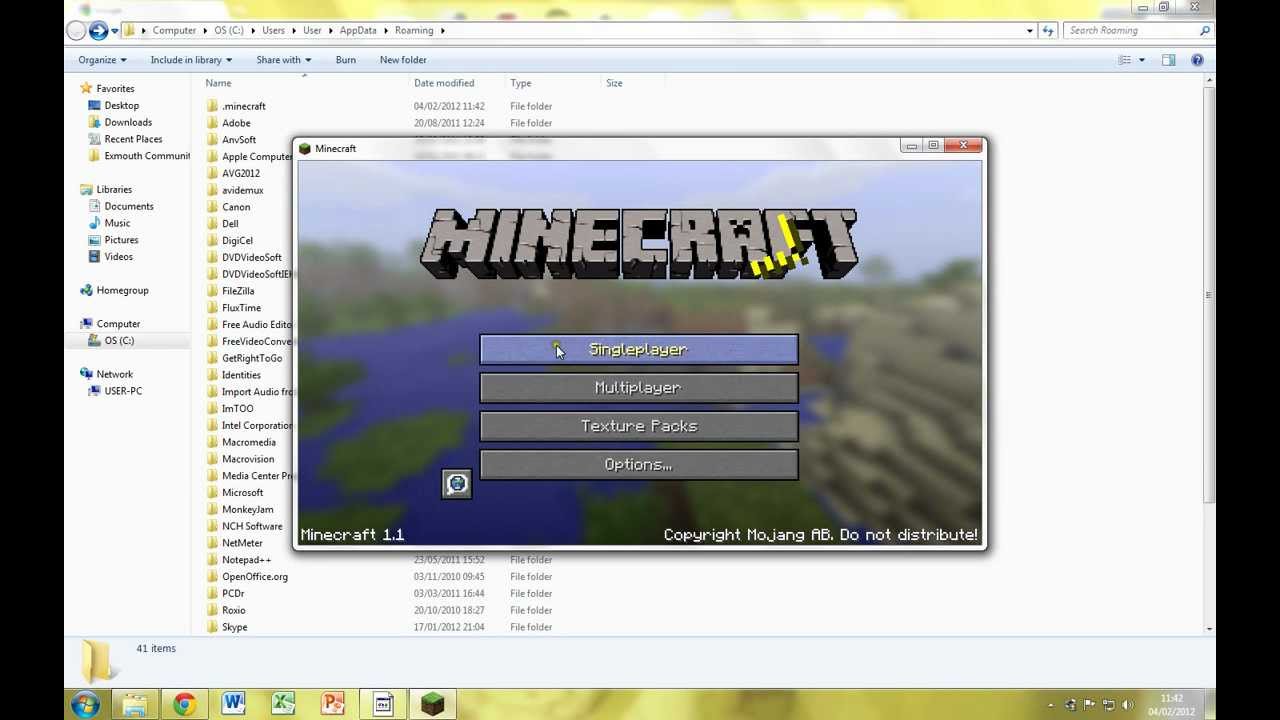Select OS (C:) drive in navigation pane
The height and width of the screenshot is (720, 1280).
coord(119,341)
